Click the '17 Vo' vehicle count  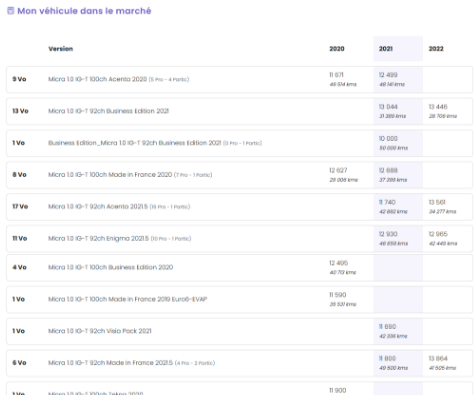coord(20,206)
